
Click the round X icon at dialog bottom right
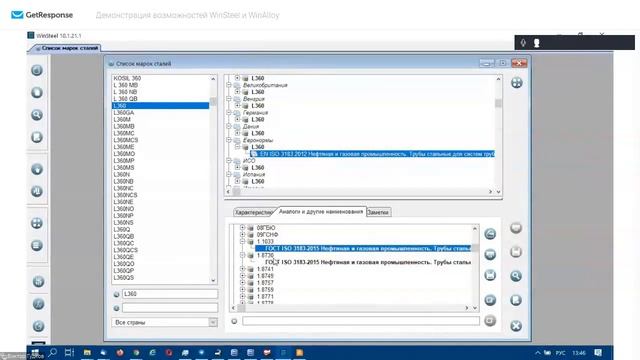[516, 326]
